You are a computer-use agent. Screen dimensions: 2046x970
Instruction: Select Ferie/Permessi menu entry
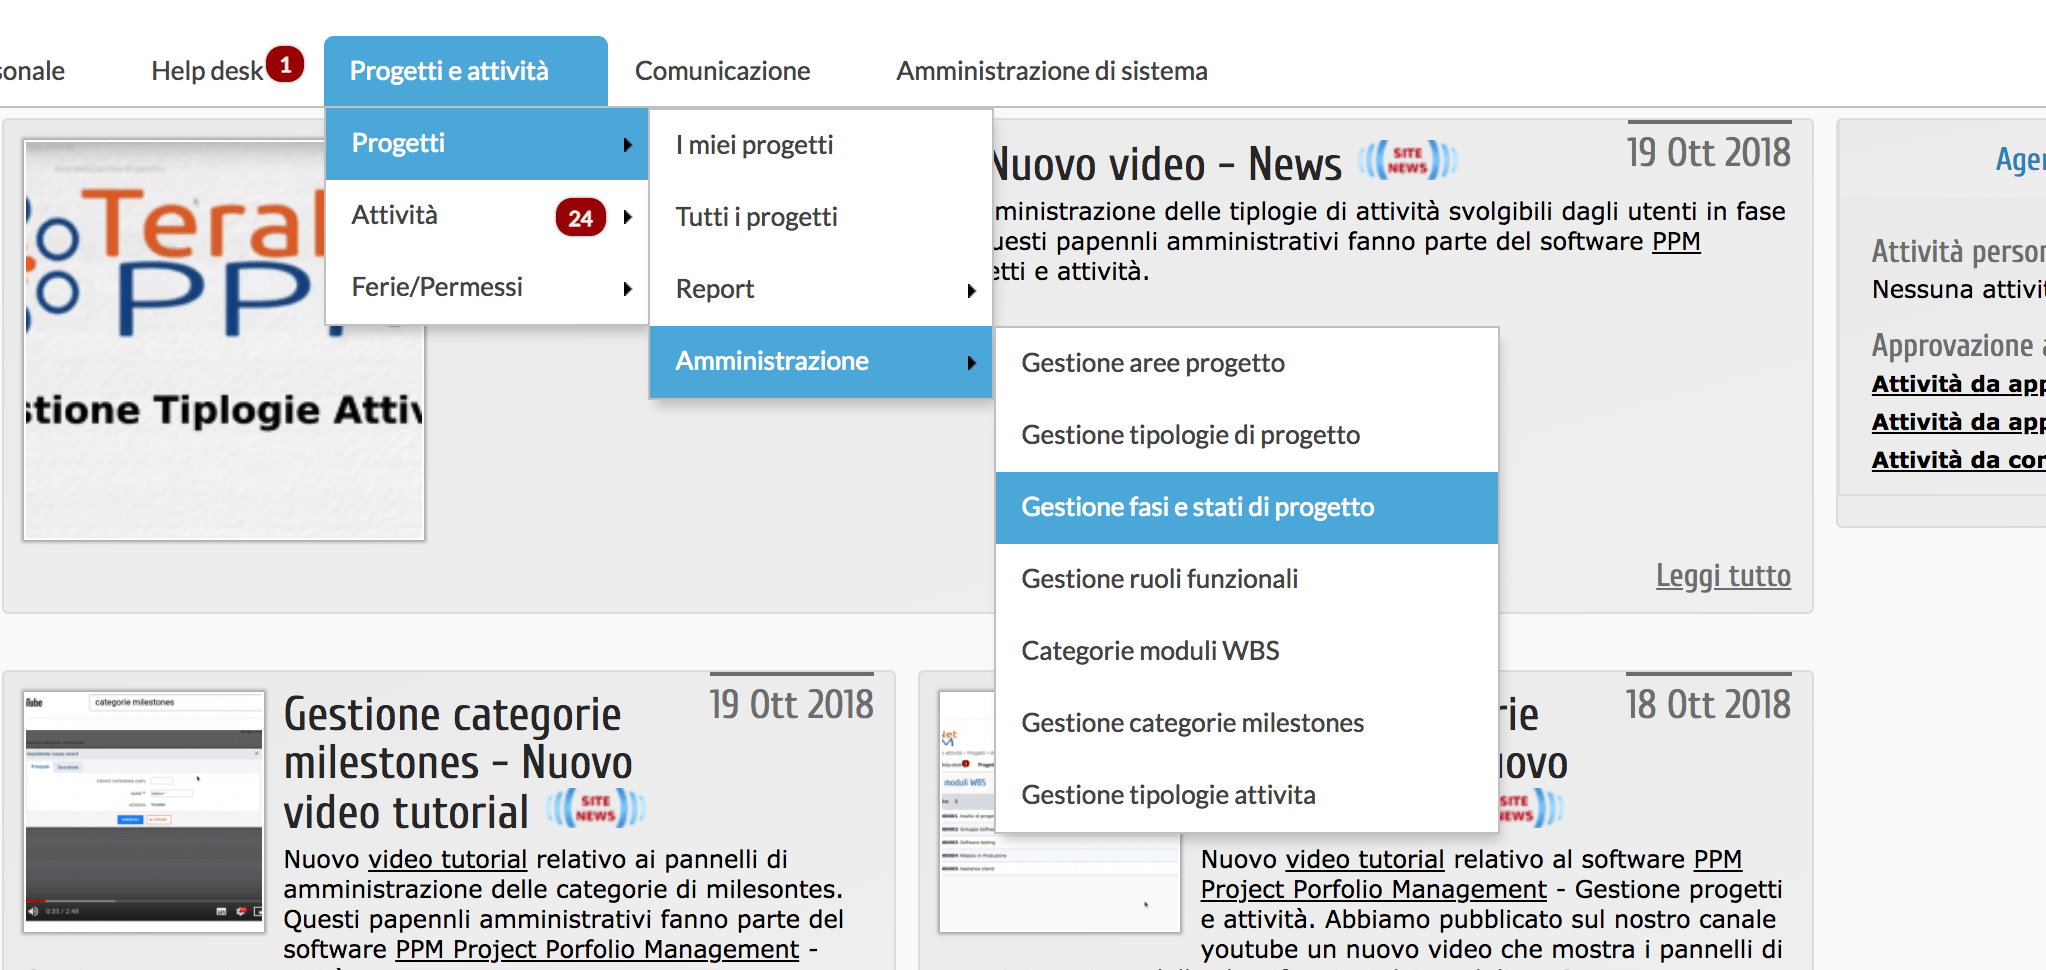click(x=487, y=288)
